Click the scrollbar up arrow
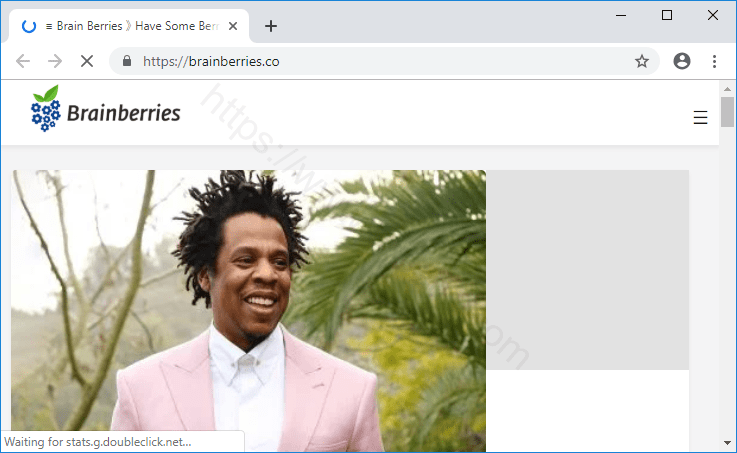 (x=727, y=89)
